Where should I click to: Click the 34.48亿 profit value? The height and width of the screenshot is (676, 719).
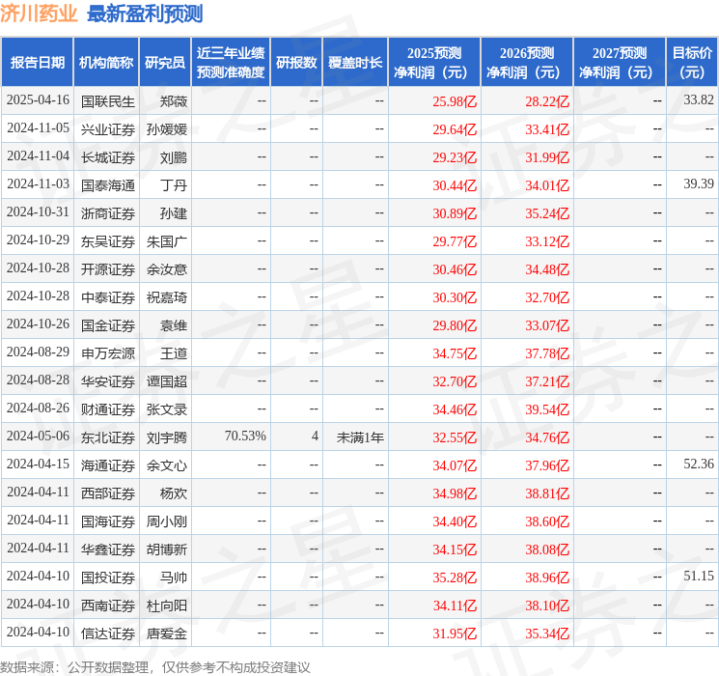[547, 270]
